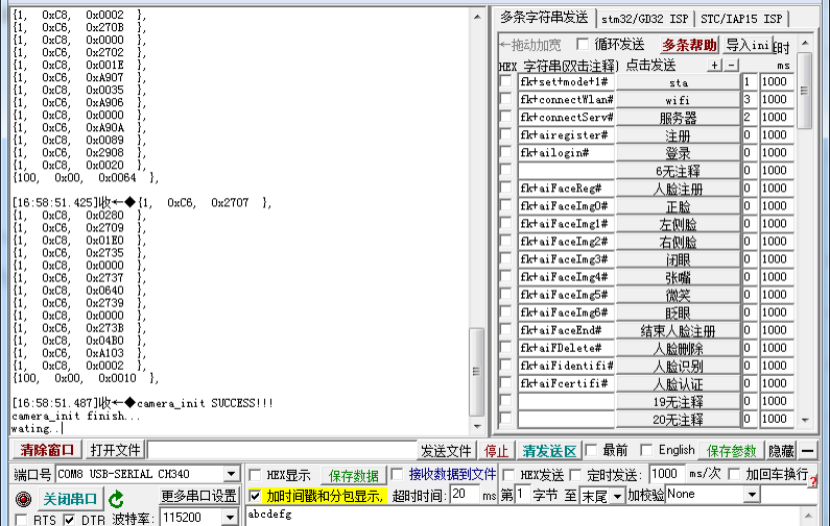The image size is (830, 526).
Task: Click the 人脸识别 send button
Action: pos(678,366)
